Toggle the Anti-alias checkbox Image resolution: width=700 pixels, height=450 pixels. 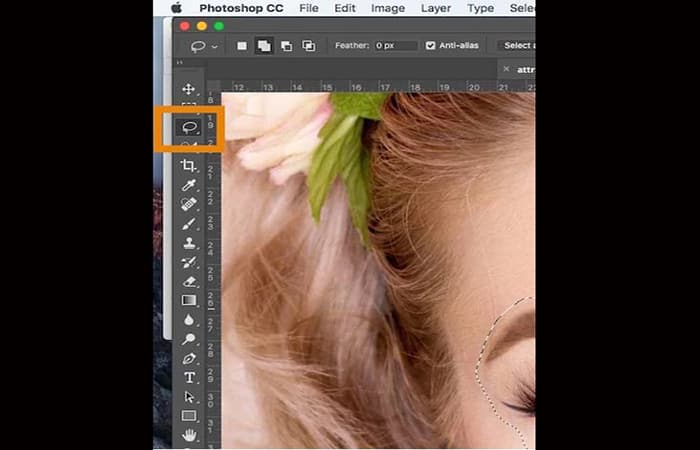pos(430,46)
